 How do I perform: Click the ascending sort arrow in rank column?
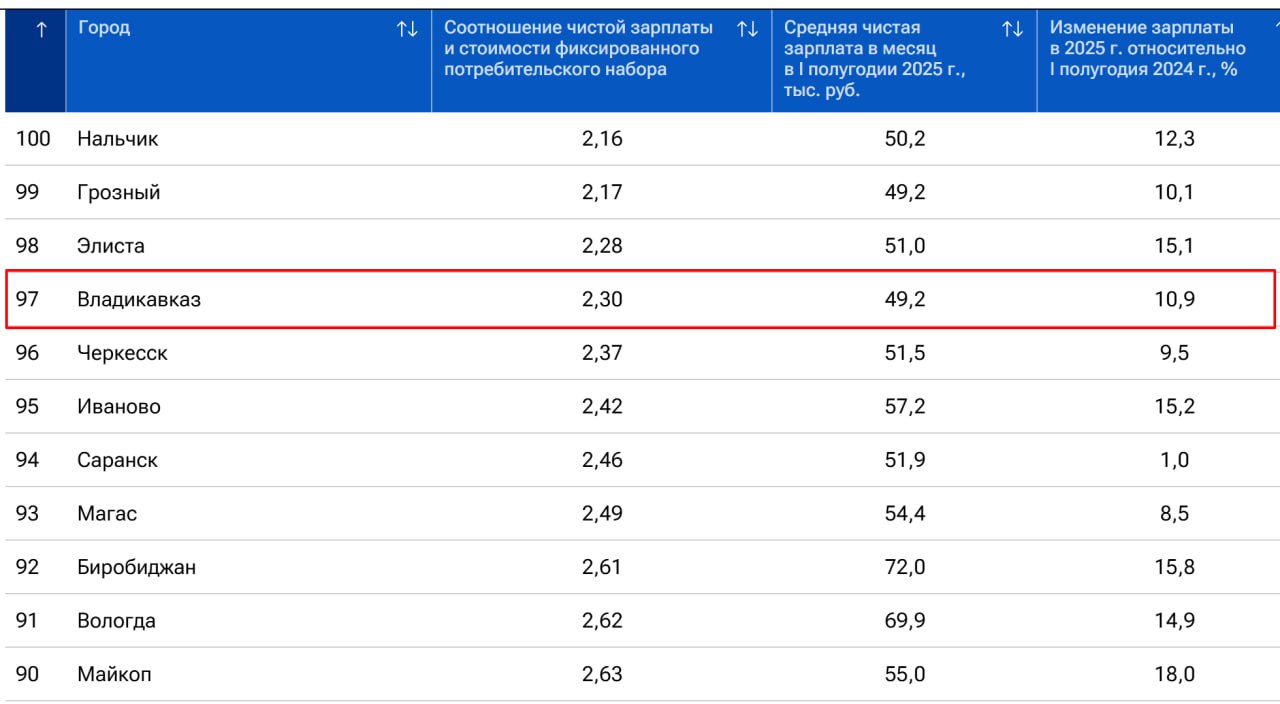[x=41, y=31]
